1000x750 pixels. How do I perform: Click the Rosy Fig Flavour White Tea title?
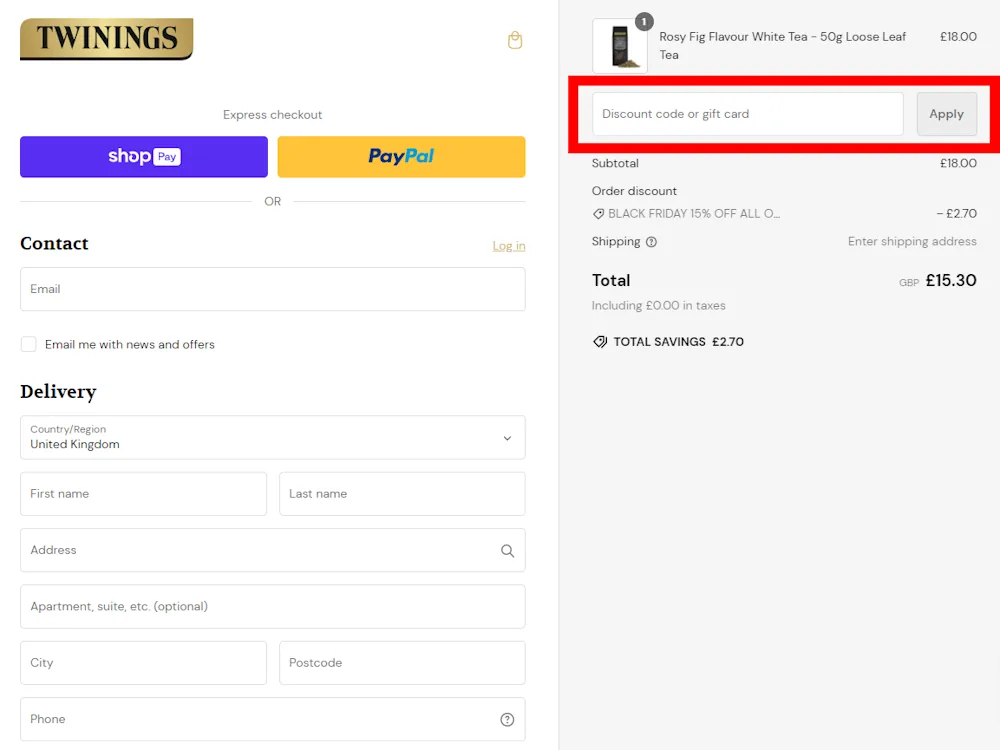pyautogui.click(x=783, y=45)
